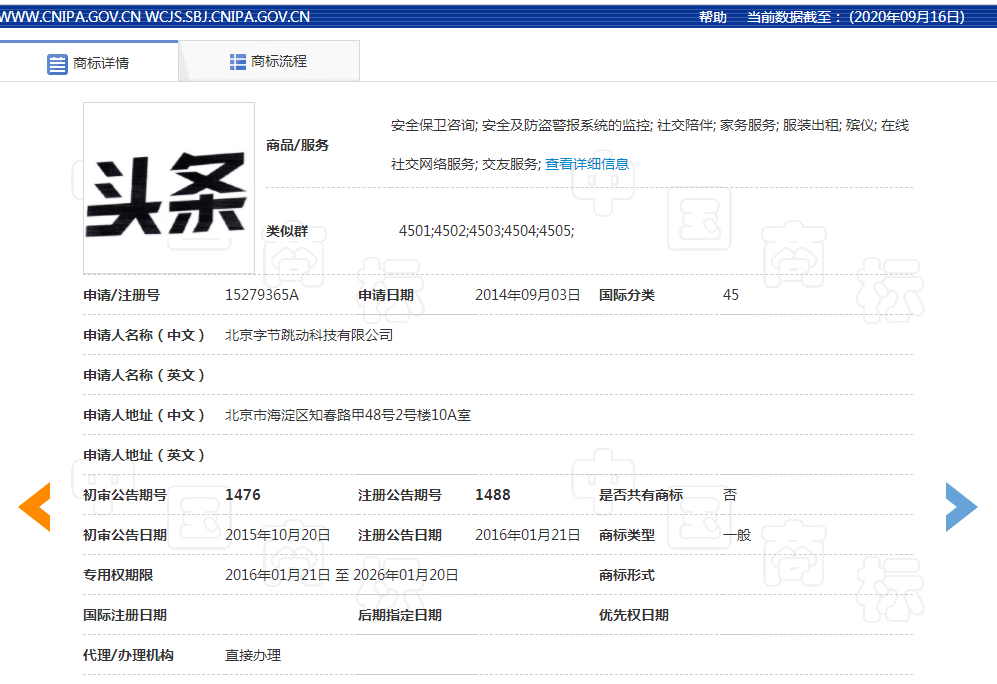The image size is (997, 684).
Task: Click the 商标形式 label
Action: point(627,575)
